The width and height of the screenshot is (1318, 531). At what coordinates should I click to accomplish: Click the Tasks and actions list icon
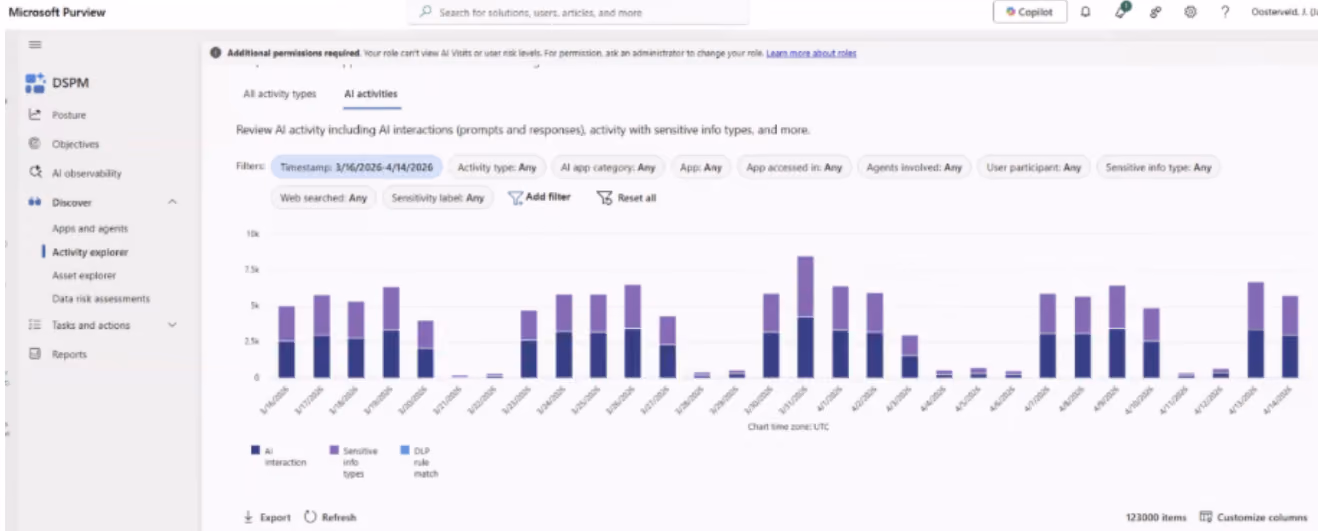[35, 325]
